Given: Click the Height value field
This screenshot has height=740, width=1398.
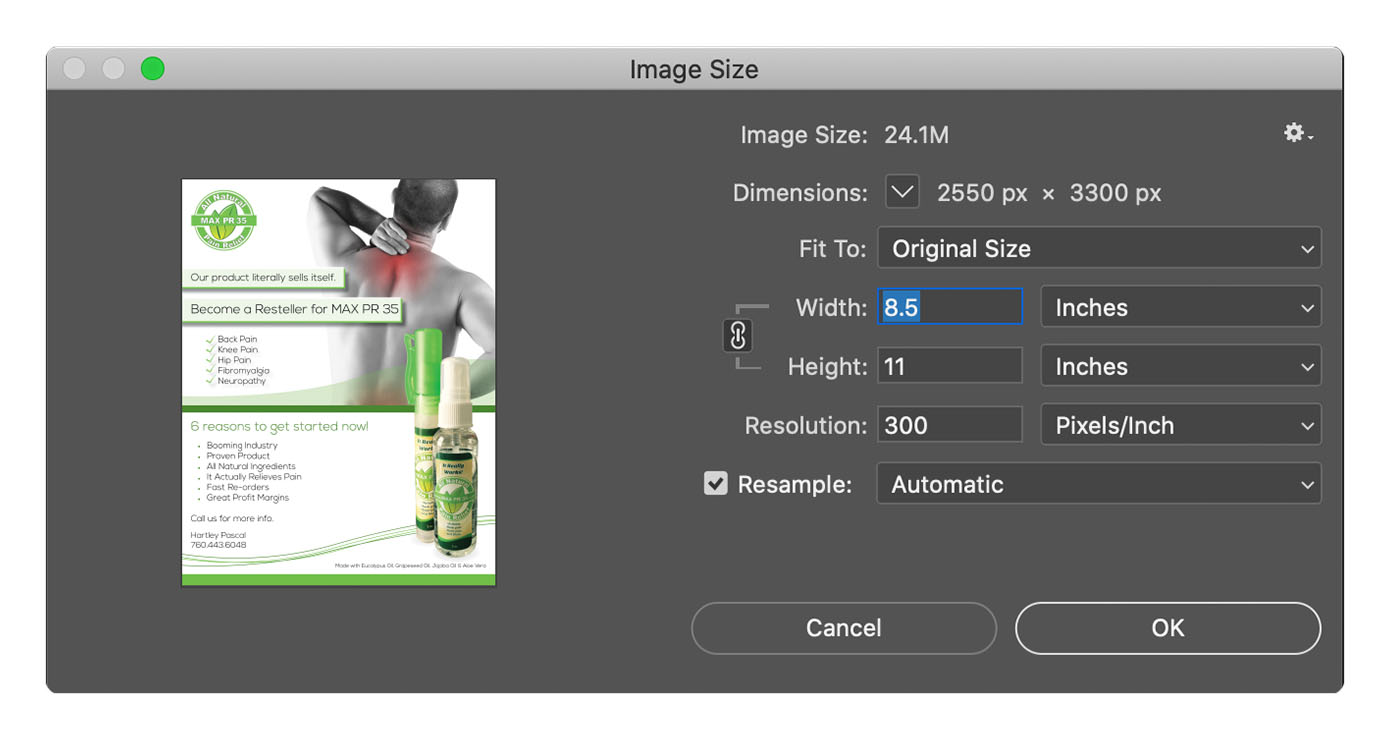Looking at the screenshot, I should coord(950,367).
